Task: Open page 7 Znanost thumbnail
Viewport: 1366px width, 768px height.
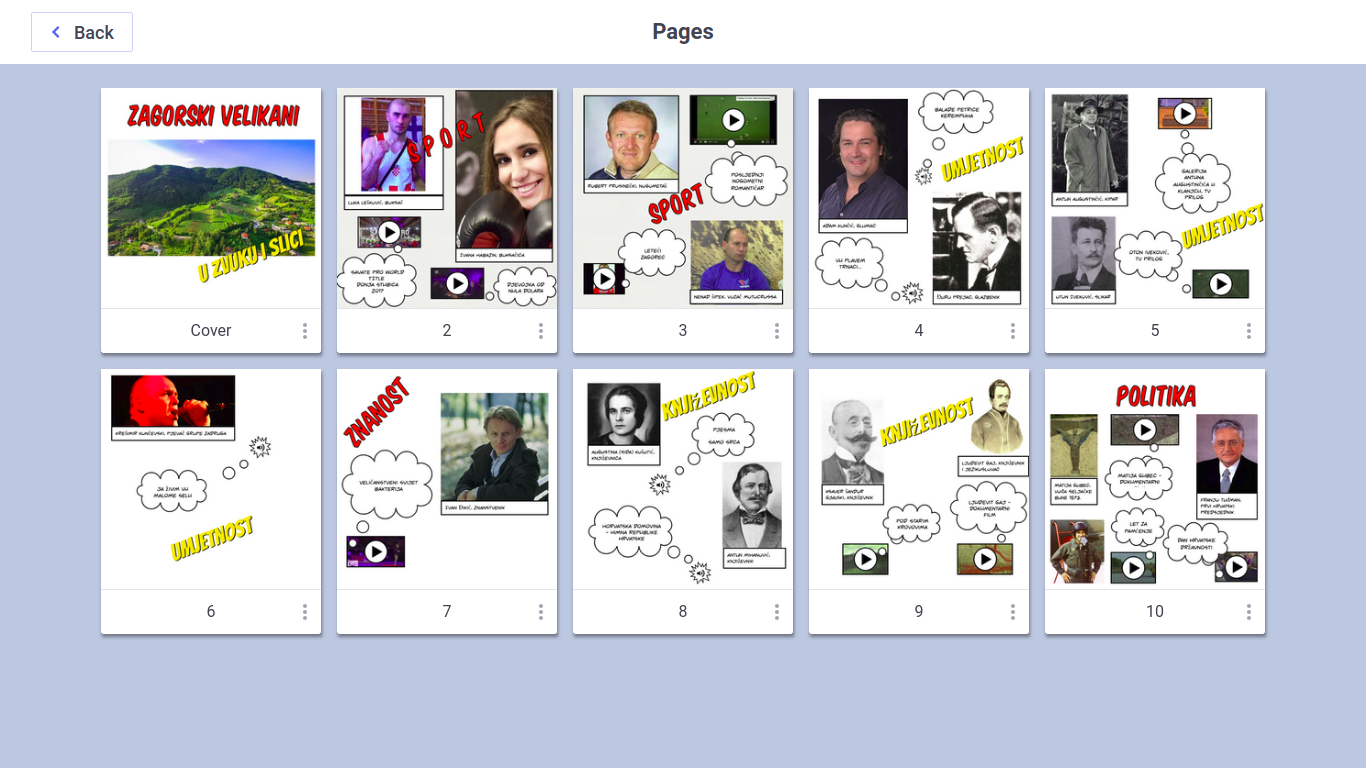Action: [x=447, y=479]
